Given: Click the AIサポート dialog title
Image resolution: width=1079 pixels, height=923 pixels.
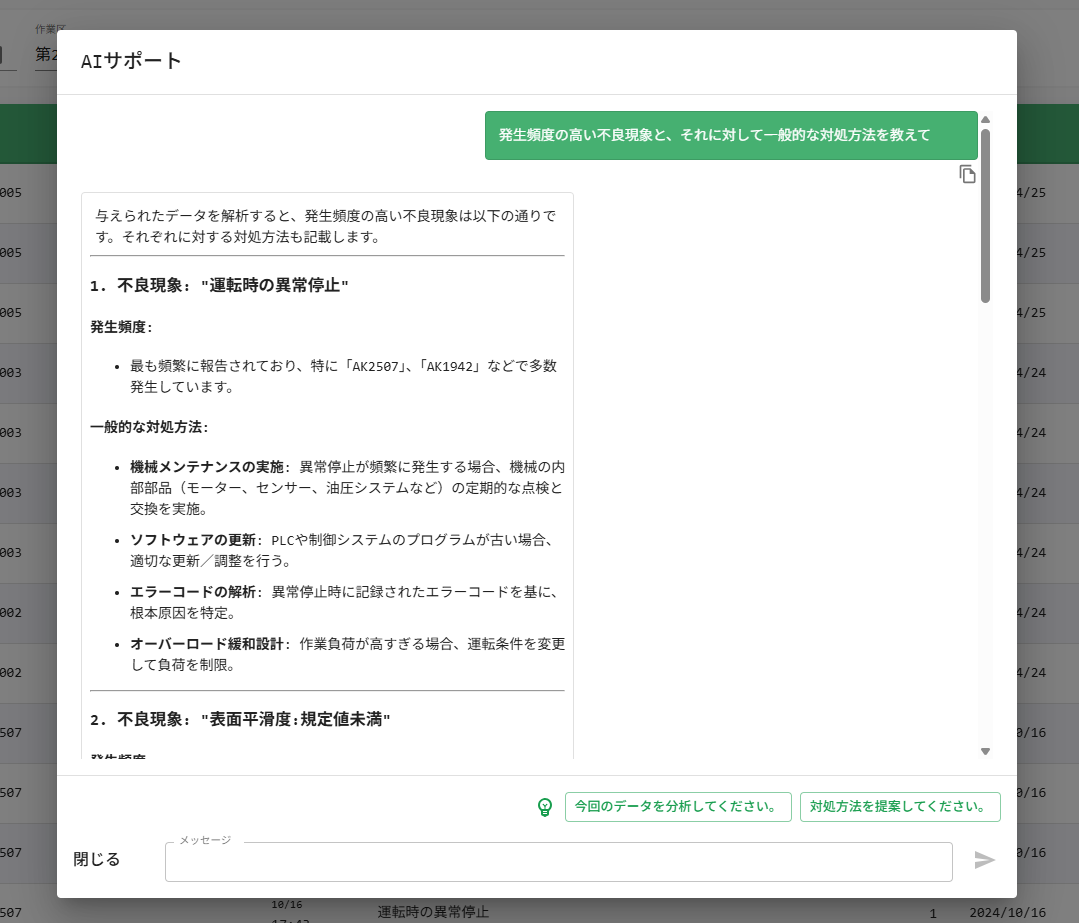Looking at the screenshot, I should 132,61.
